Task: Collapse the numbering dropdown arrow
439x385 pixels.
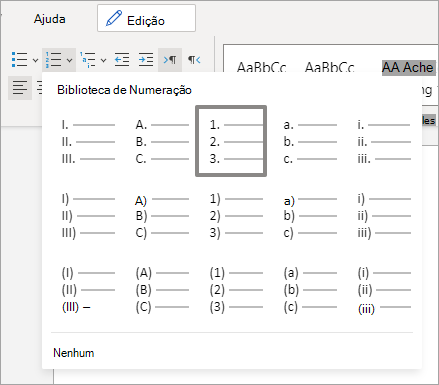Action: [x=69, y=60]
